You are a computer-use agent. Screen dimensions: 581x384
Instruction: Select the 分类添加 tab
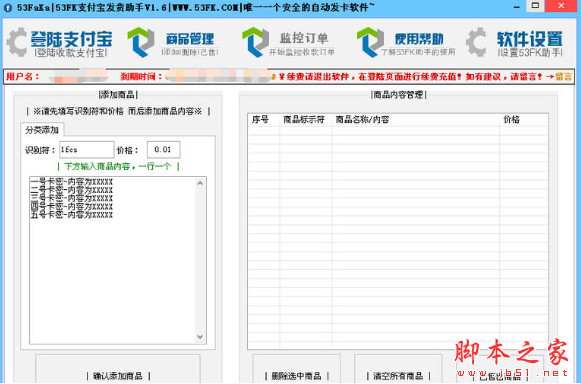(42, 130)
